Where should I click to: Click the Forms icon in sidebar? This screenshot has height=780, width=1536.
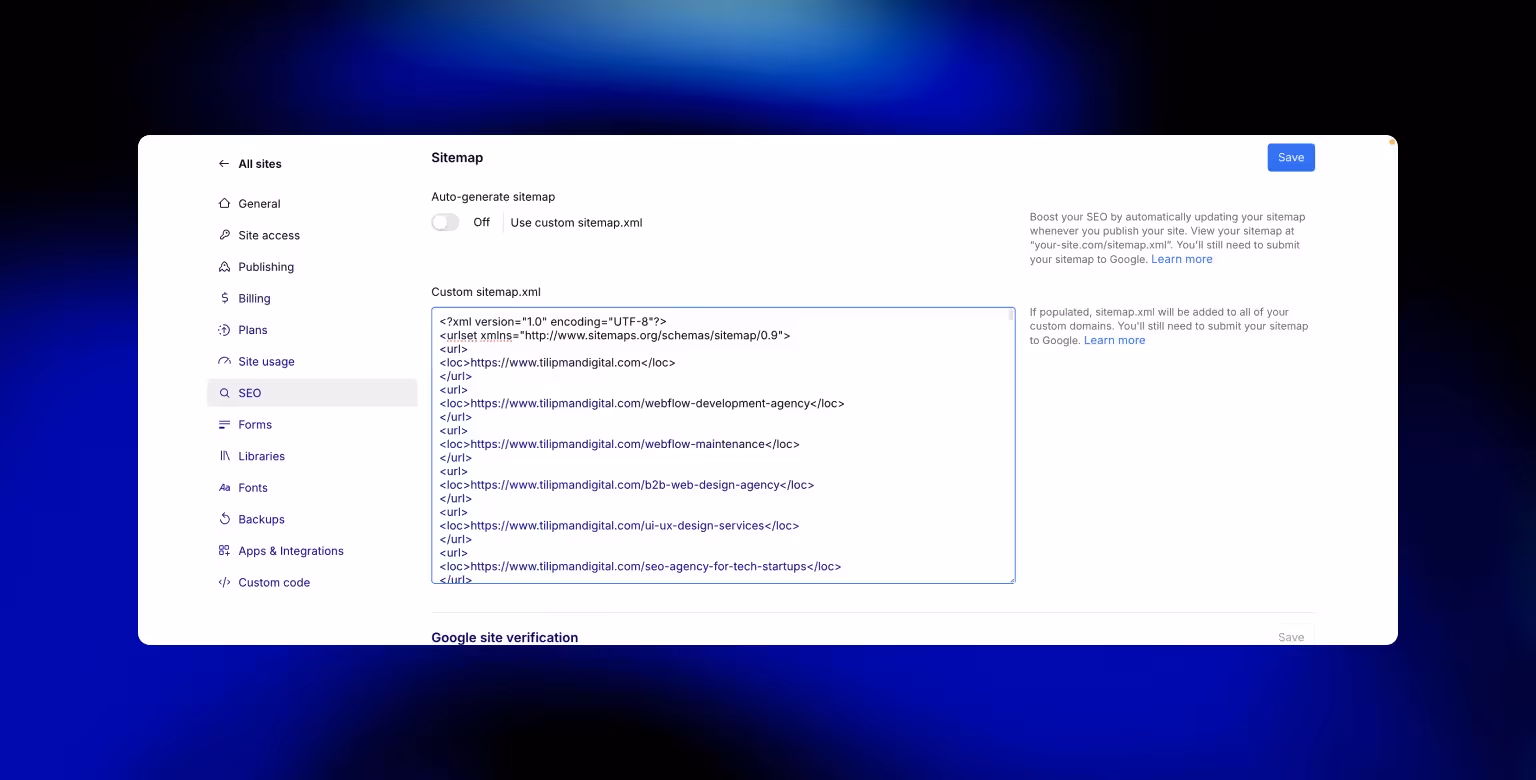click(224, 425)
